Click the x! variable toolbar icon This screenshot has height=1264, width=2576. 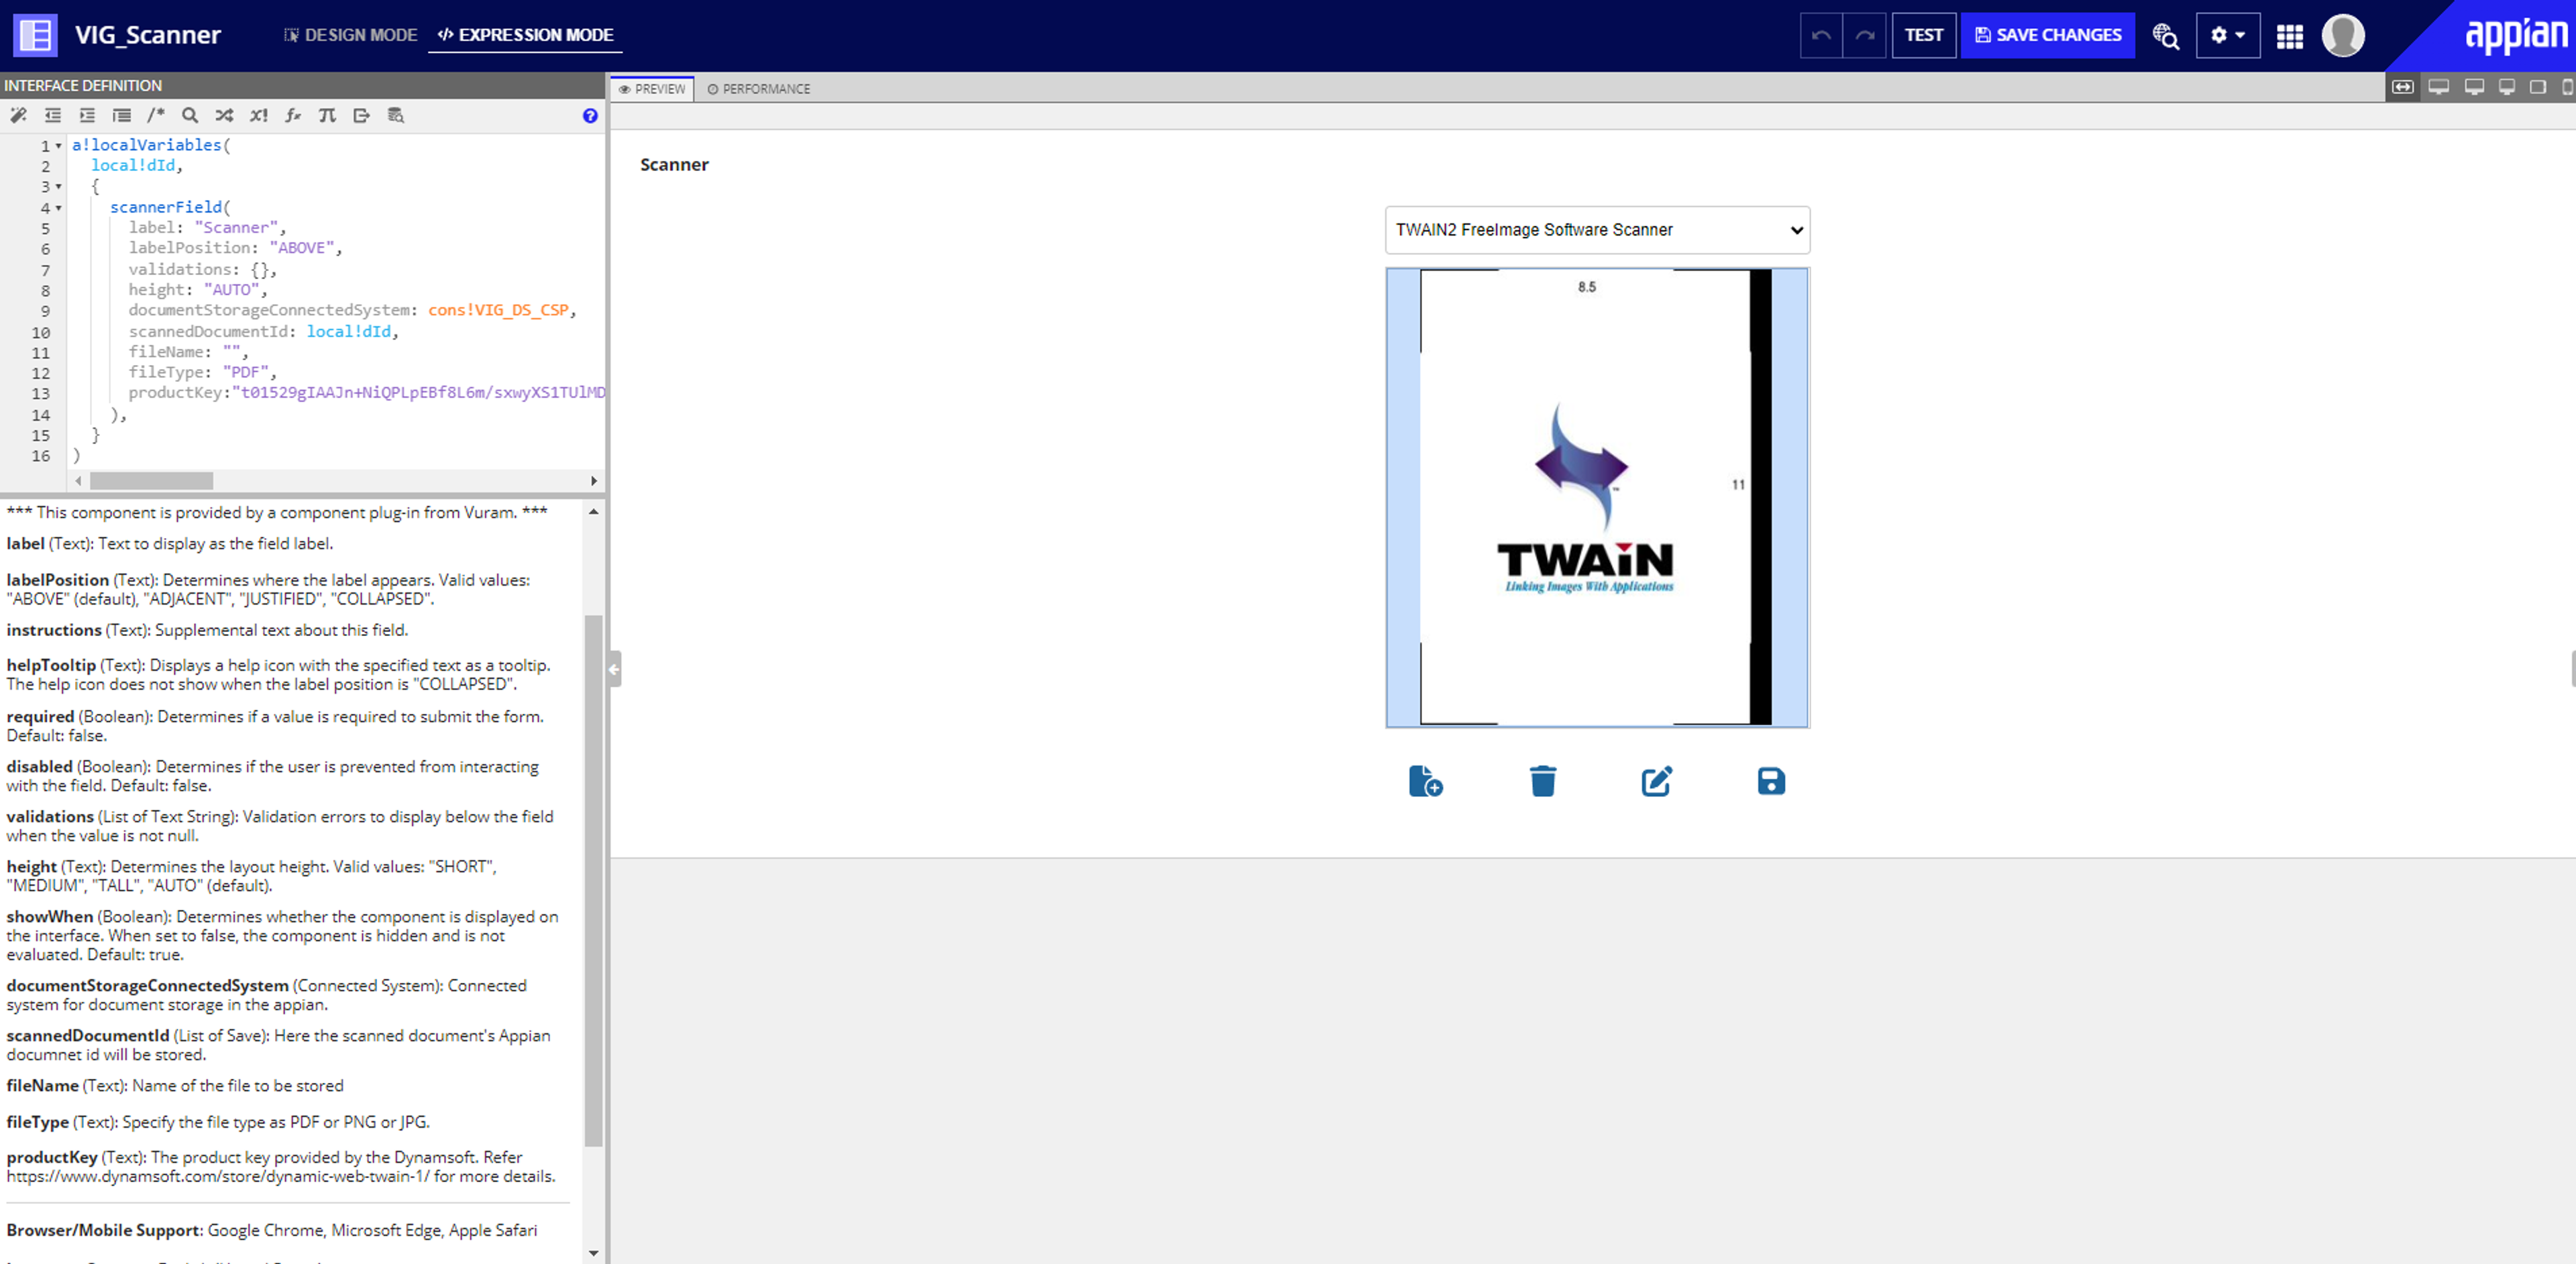(259, 116)
